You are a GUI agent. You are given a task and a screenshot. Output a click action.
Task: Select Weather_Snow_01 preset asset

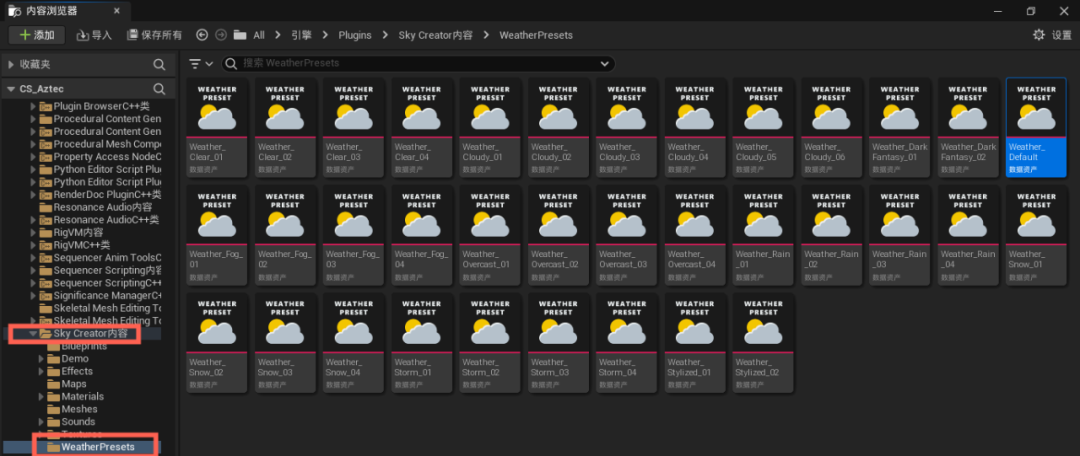click(x=1037, y=234)
